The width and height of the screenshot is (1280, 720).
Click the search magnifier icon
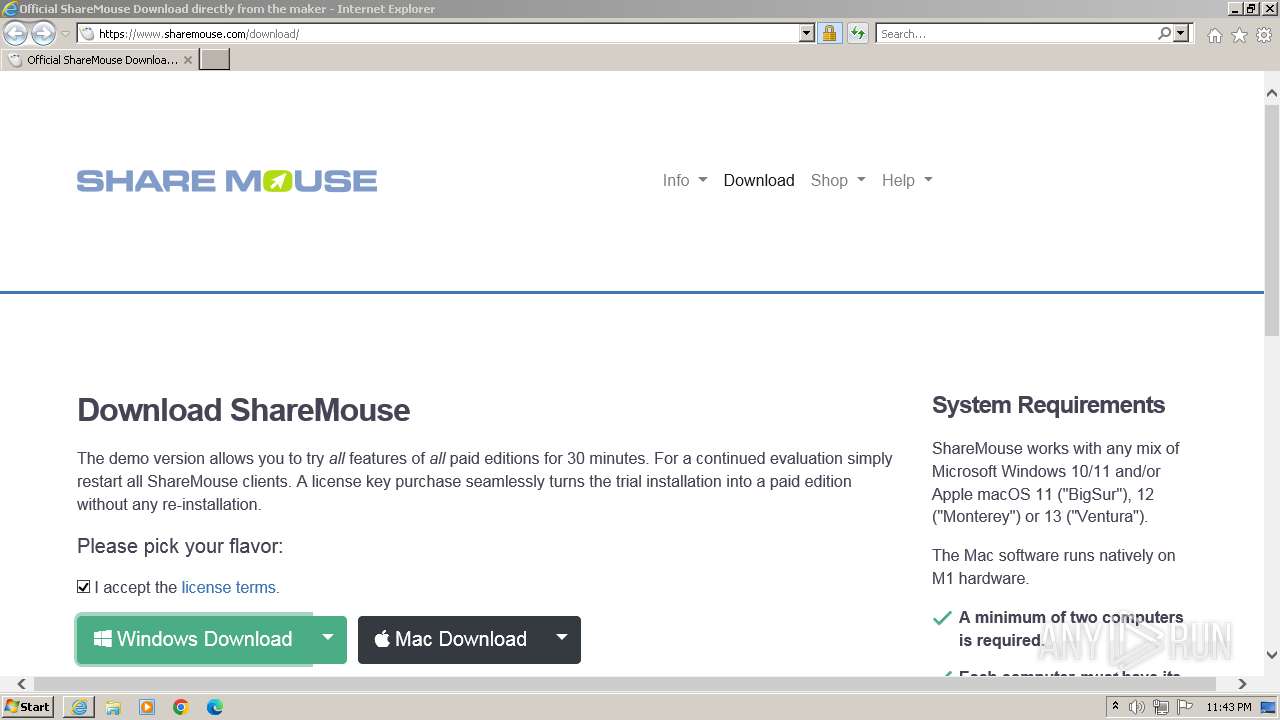(1164, 33)
